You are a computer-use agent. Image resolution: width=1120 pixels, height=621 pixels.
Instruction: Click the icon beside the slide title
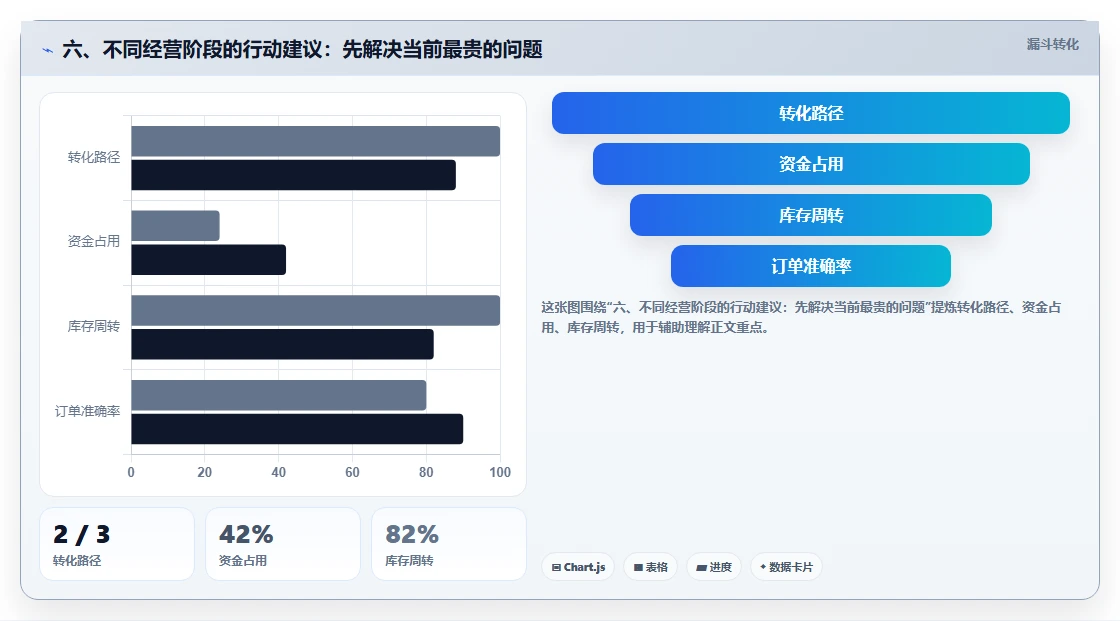47,50
